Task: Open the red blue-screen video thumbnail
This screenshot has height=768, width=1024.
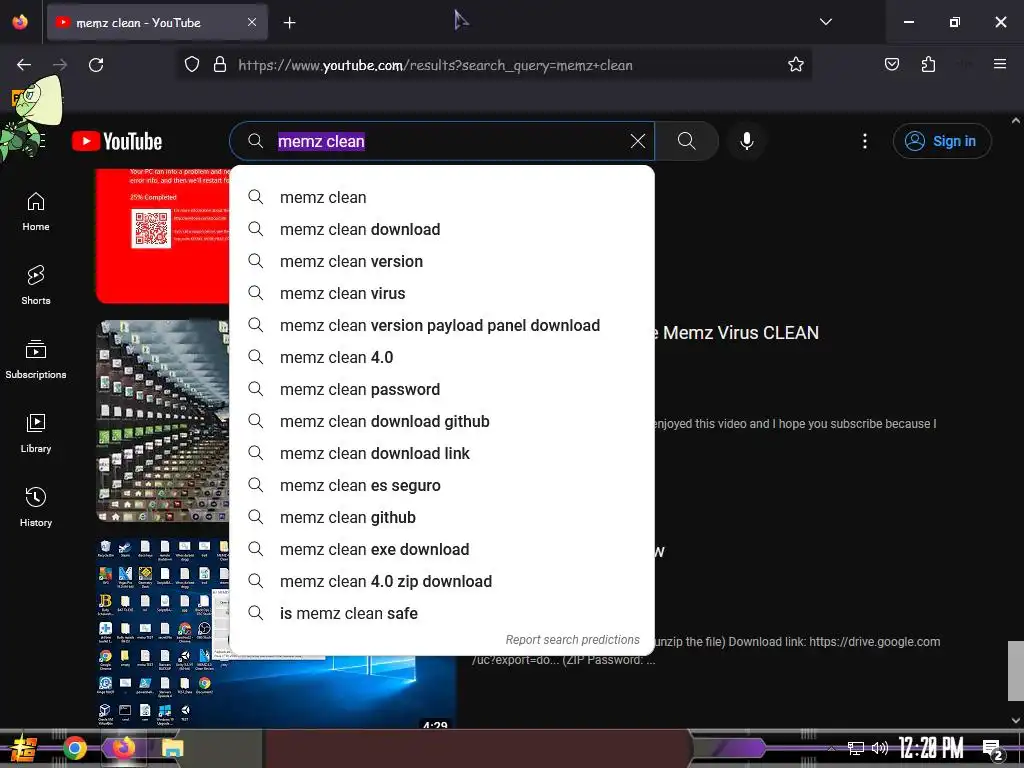Action: [163, 236]
